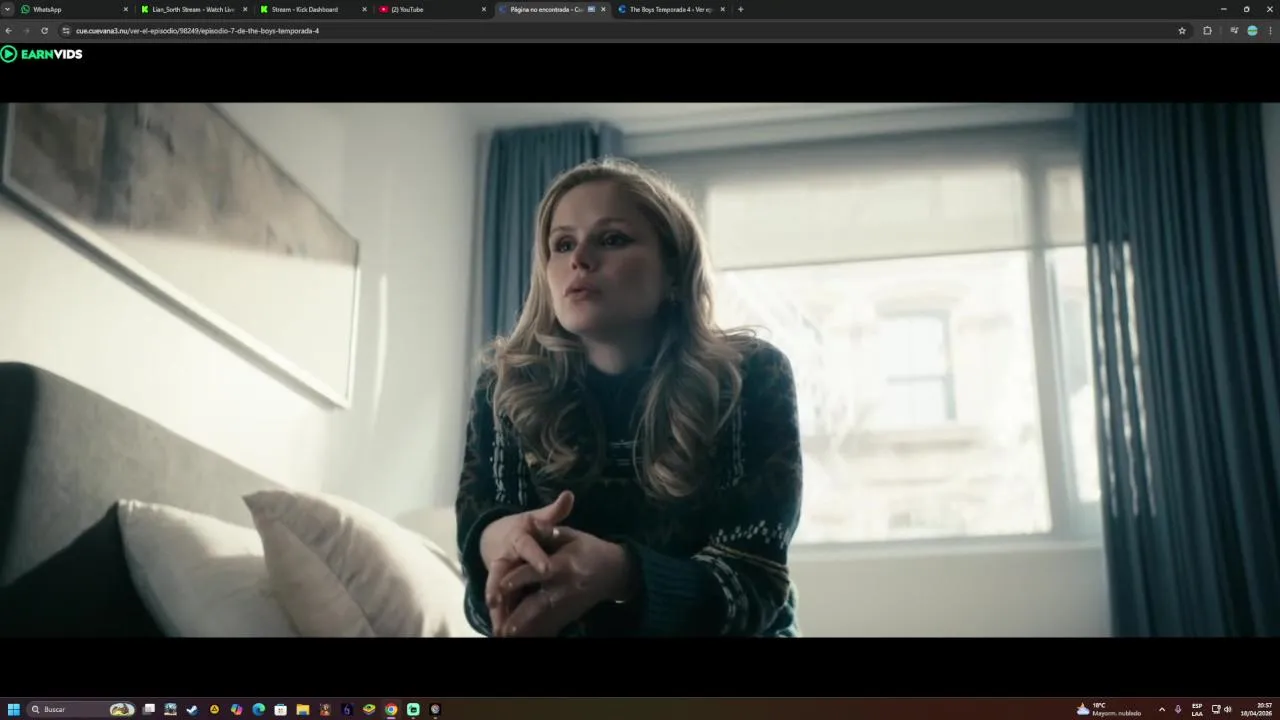Close the YouTube tab

(484, 9)
